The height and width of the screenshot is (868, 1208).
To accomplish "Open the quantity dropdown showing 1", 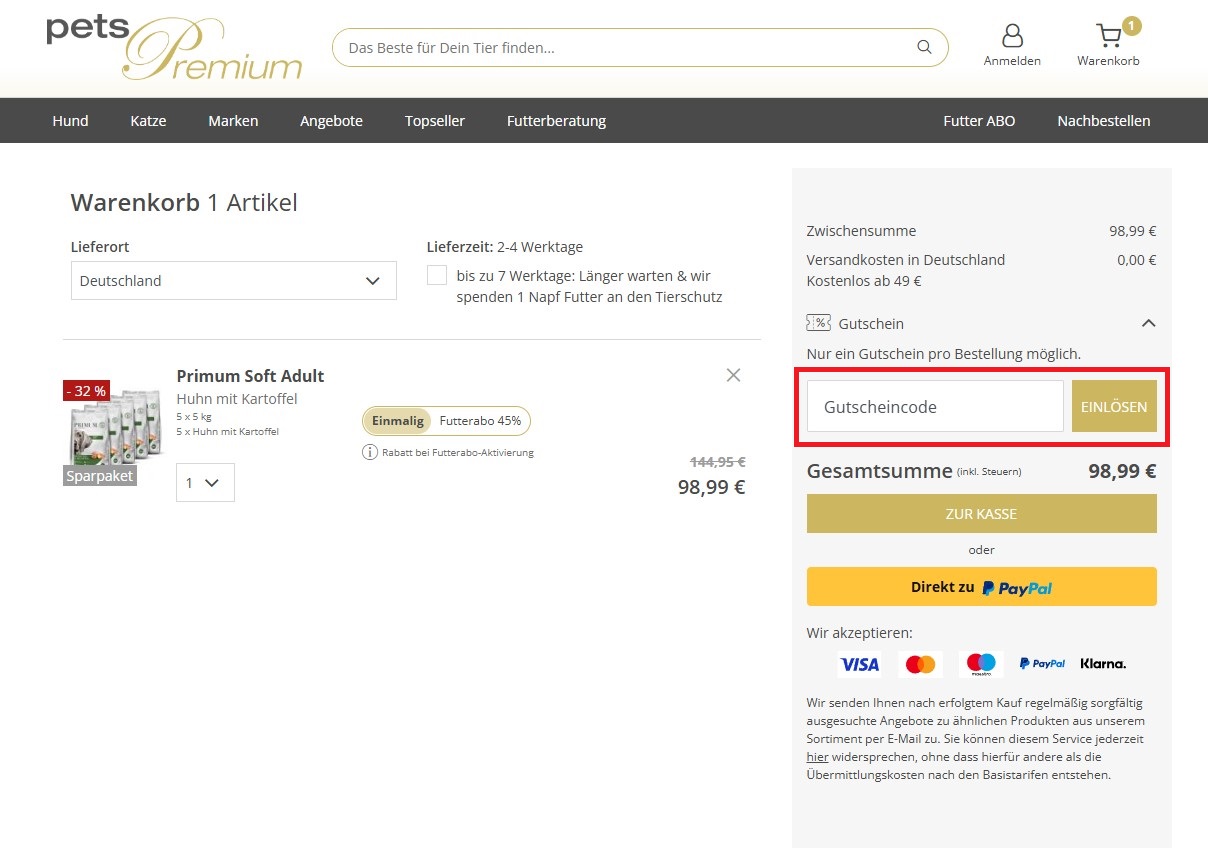I will pos(205,482).
